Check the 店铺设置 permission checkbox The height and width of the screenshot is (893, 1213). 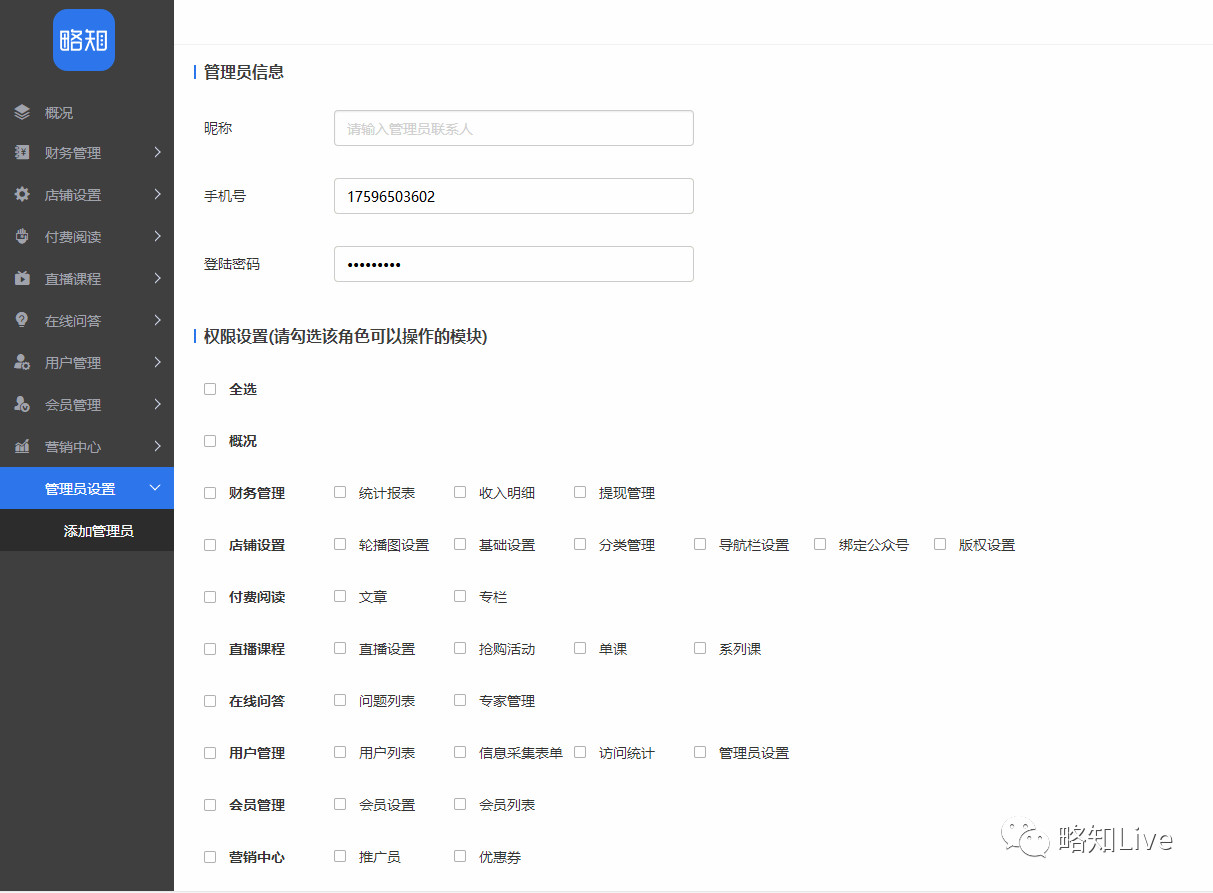coord(210,544)
